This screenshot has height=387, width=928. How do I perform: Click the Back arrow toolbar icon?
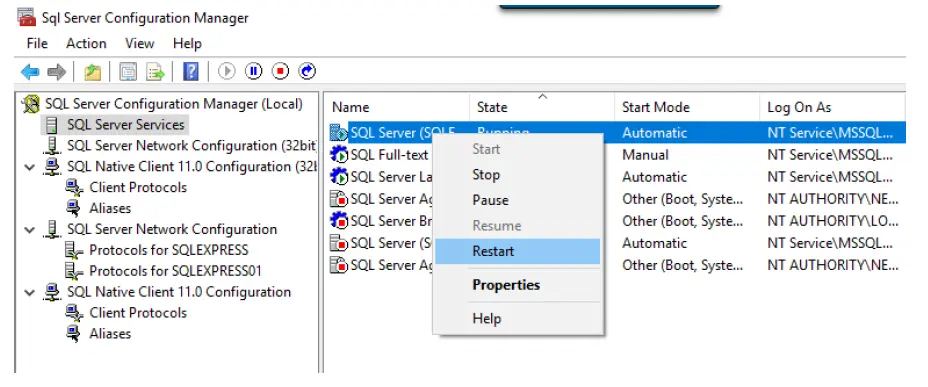click(30, 72)
